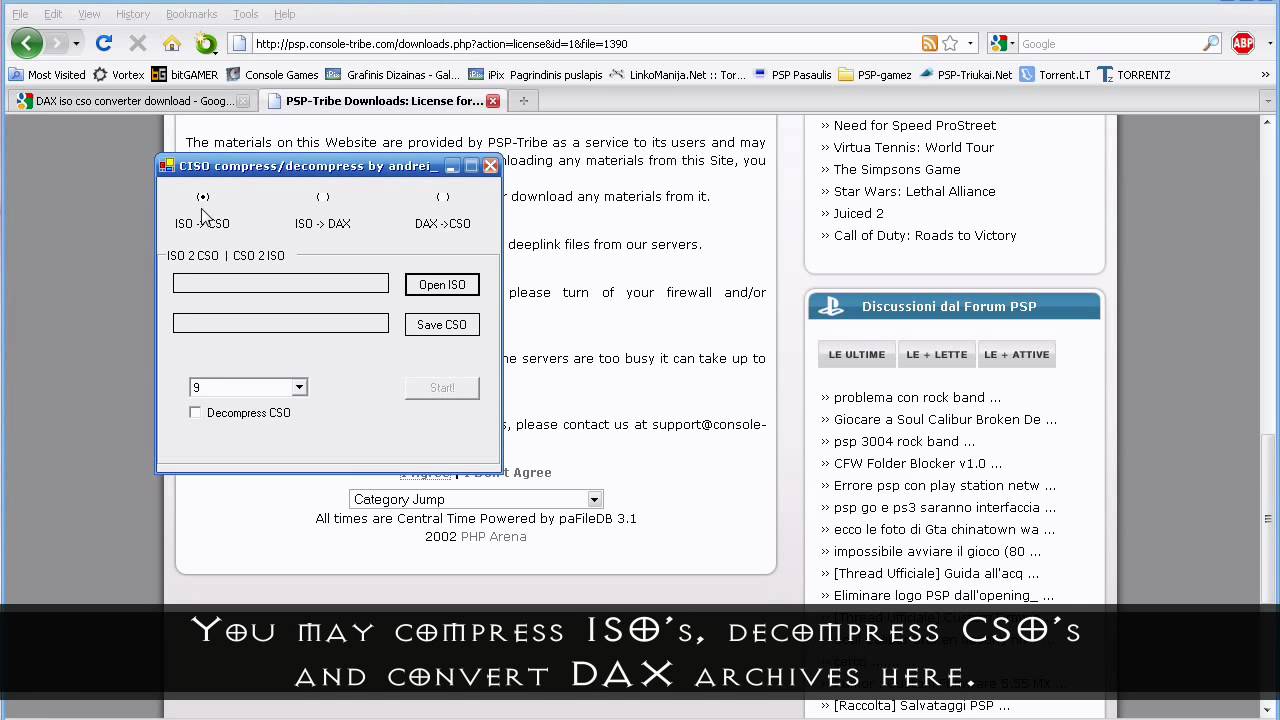Viewport: 1280px width, 720px height.
Task: Click the browser URL address bar
Action: click(x=585, y=43)
